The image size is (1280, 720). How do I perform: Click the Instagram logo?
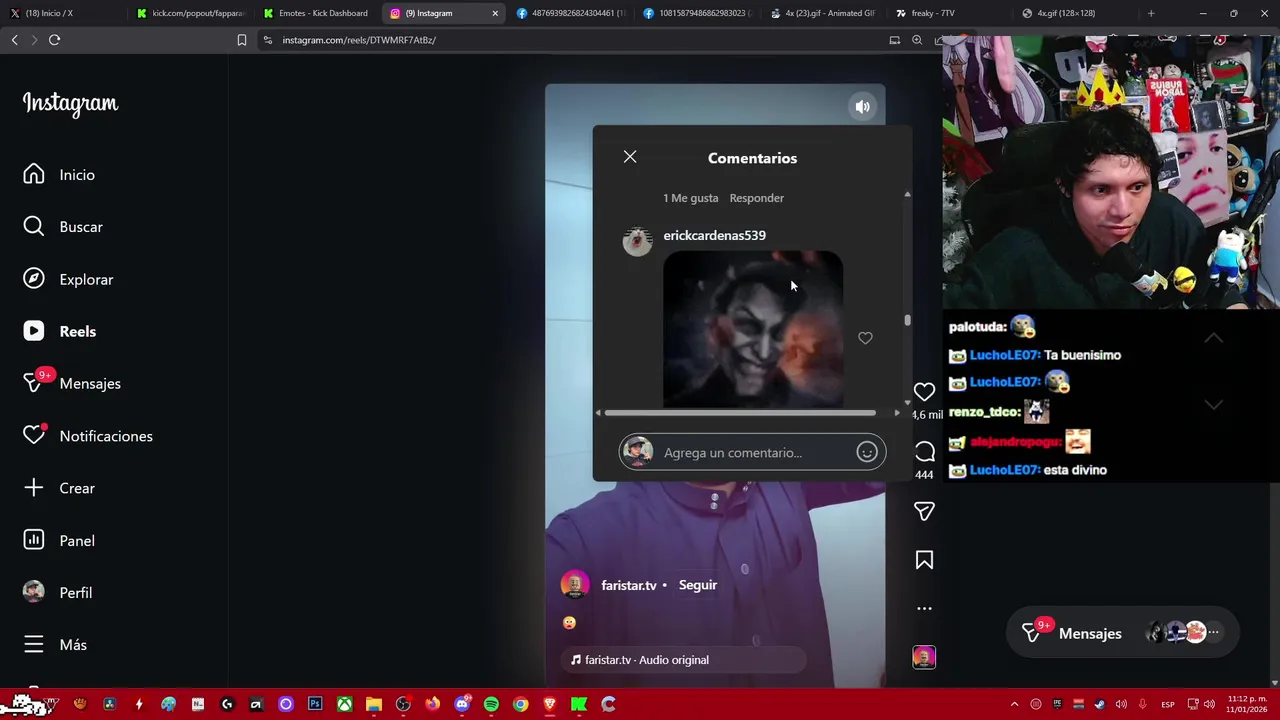click(x=70, y=103)
